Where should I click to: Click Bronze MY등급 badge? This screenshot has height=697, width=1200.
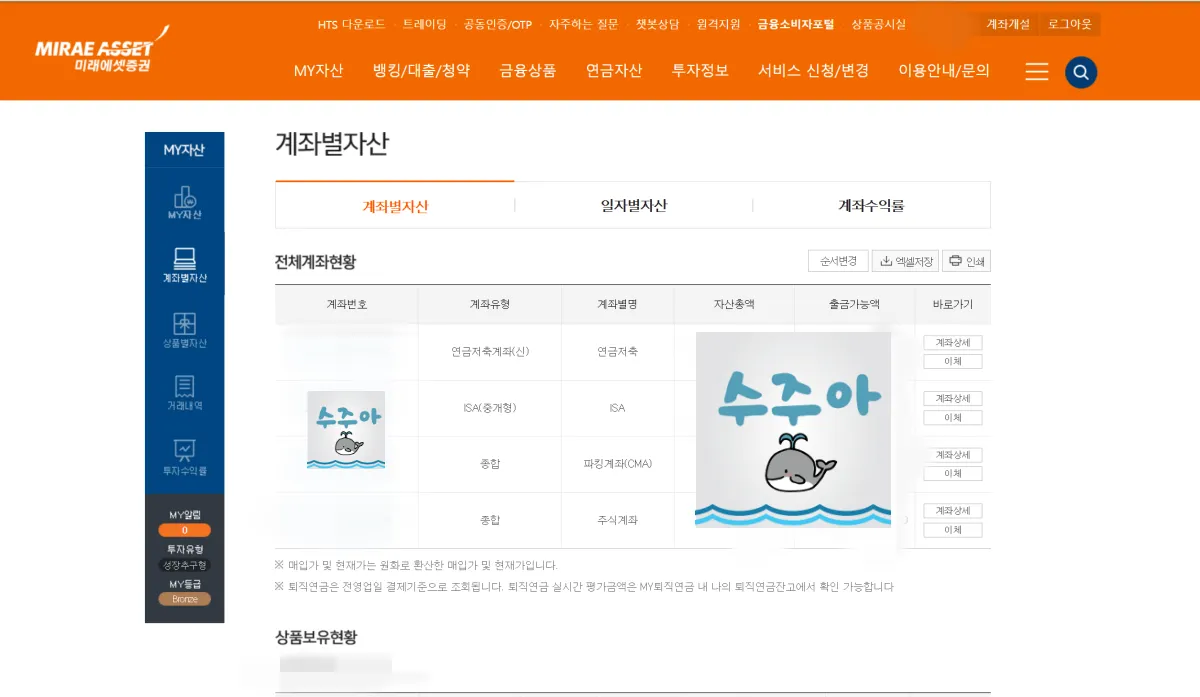pyautogui.click(x=185, y=599)
